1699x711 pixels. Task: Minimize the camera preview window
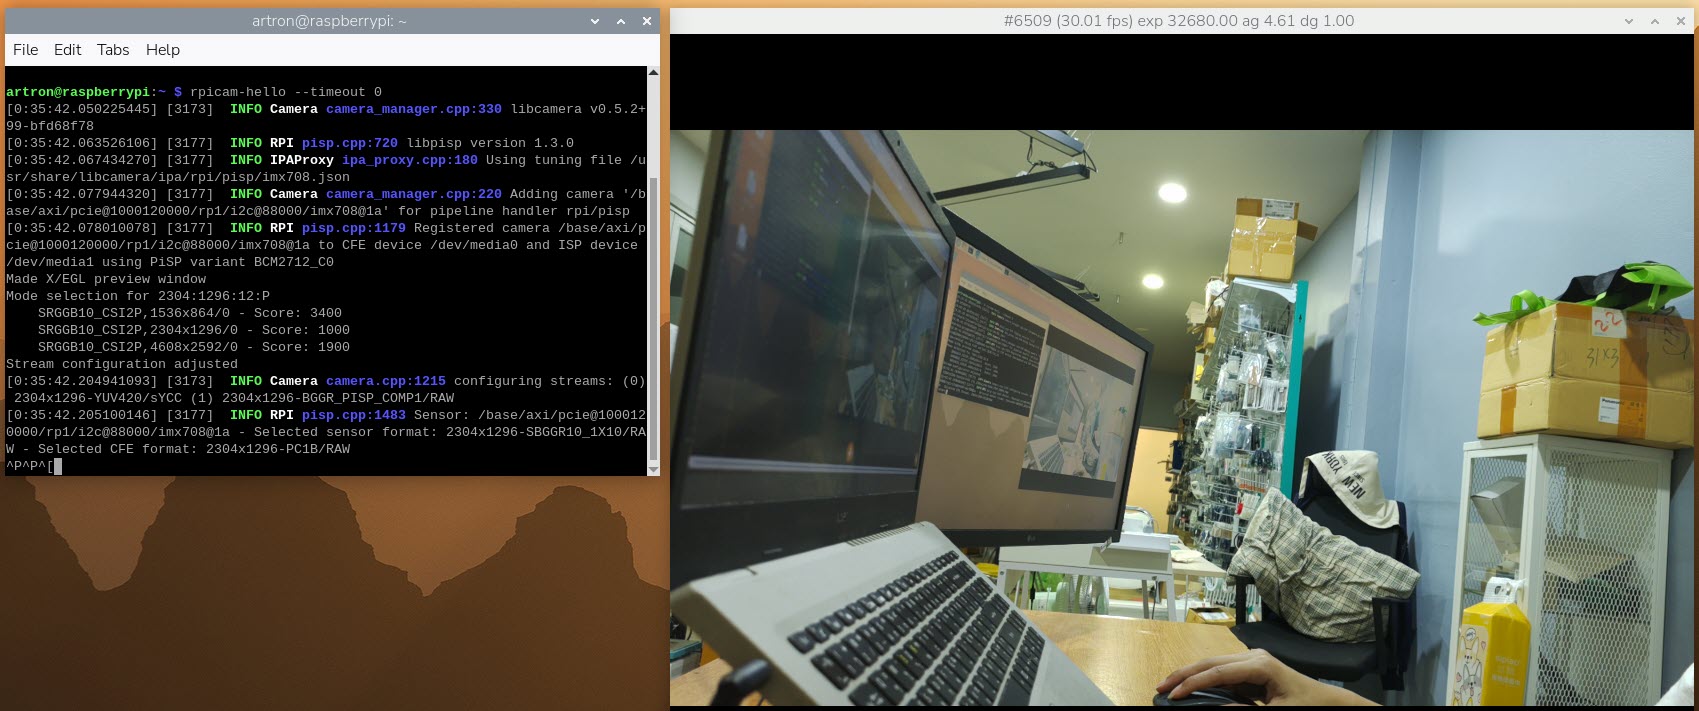point(1629,21)
